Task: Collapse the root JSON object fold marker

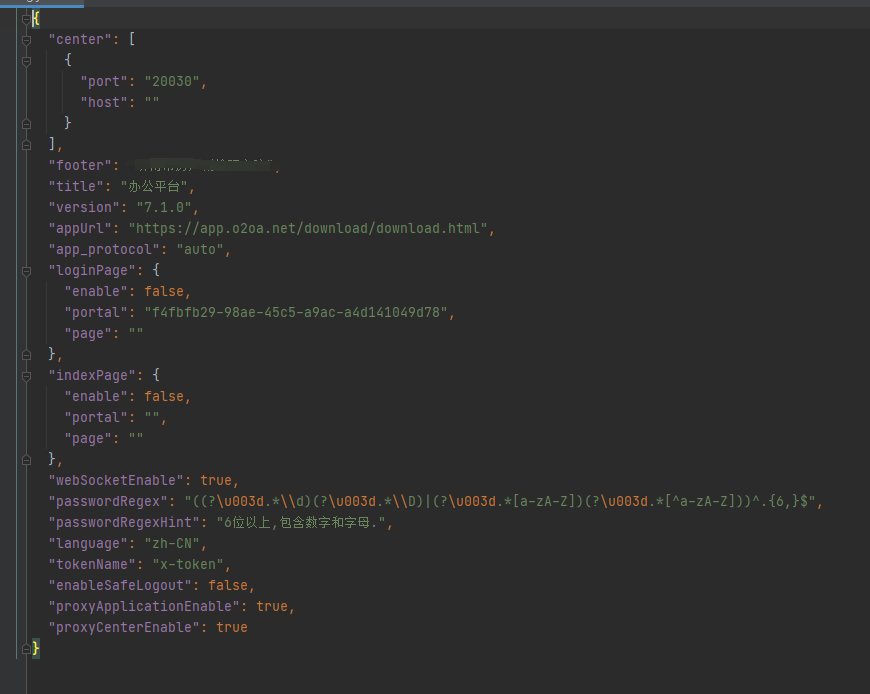Action: click(26, 19)
